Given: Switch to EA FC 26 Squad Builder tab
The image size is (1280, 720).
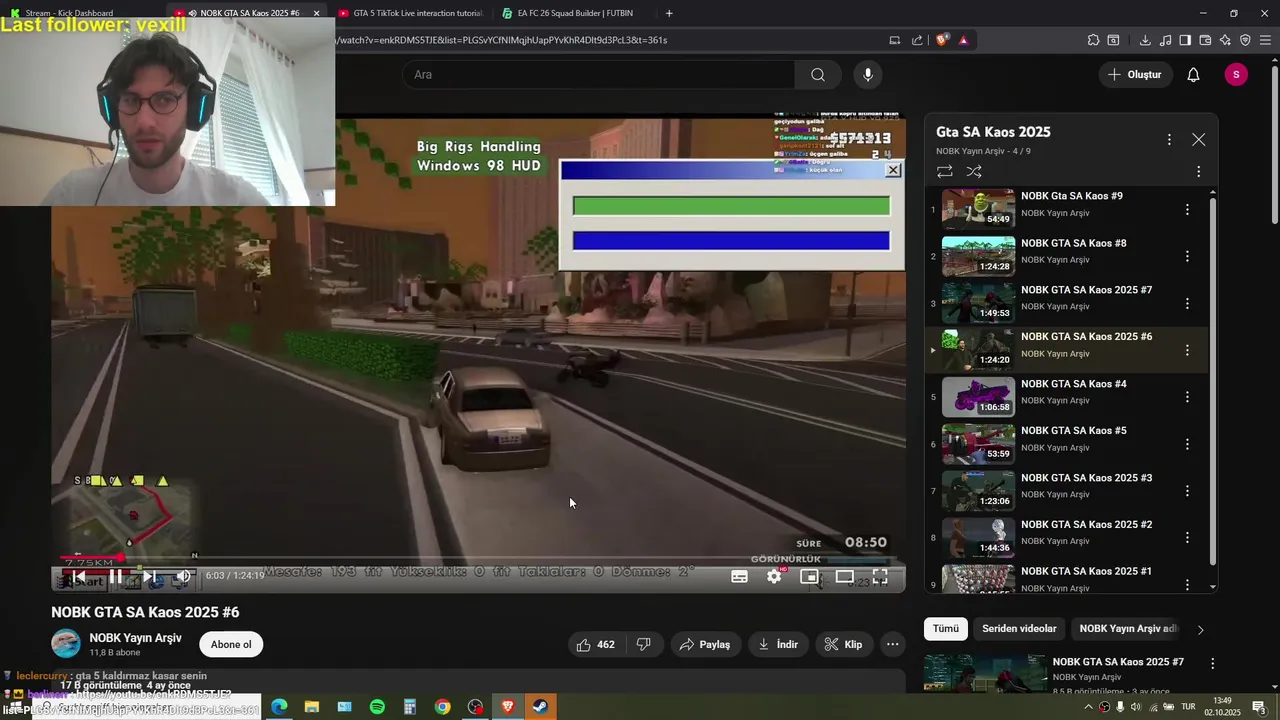Looking at the screenshot, I should [x=573, y=13].
